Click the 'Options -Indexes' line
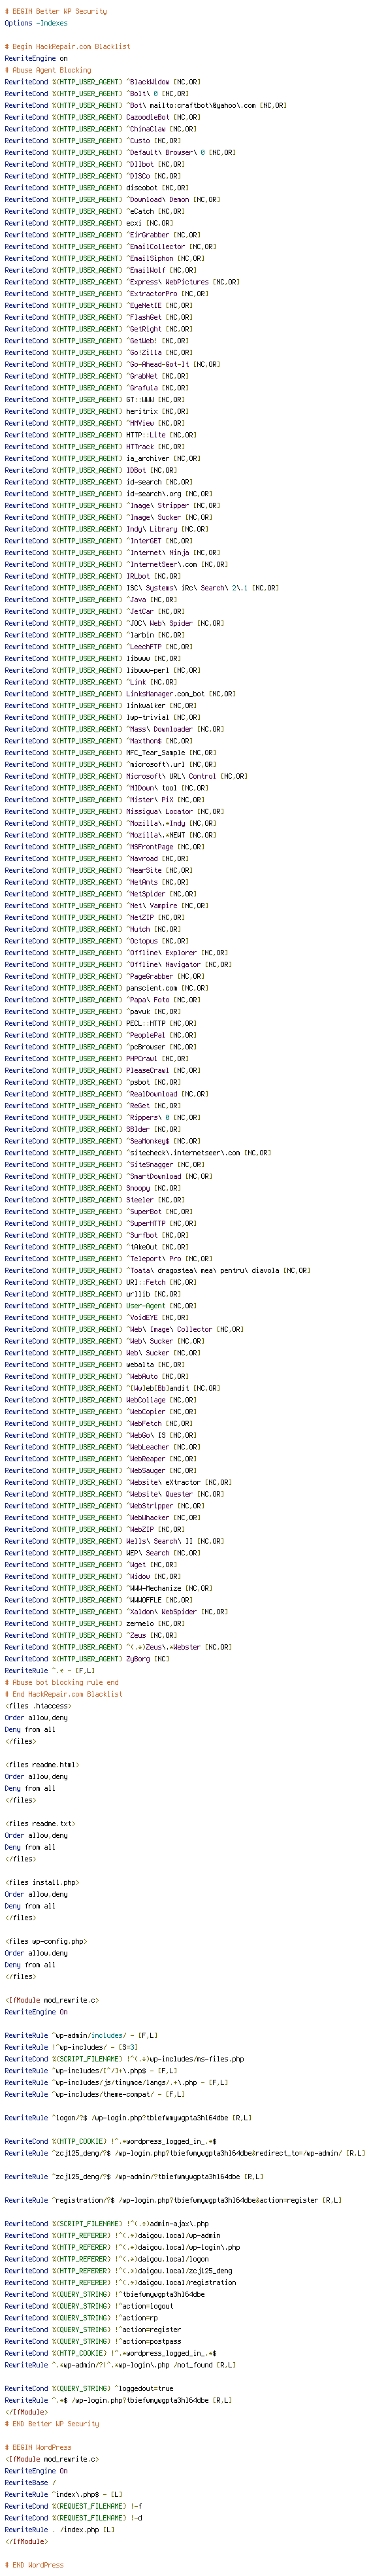Image resolution: width=371 pixels, height=2576 pixels. (x=36, y=23)
